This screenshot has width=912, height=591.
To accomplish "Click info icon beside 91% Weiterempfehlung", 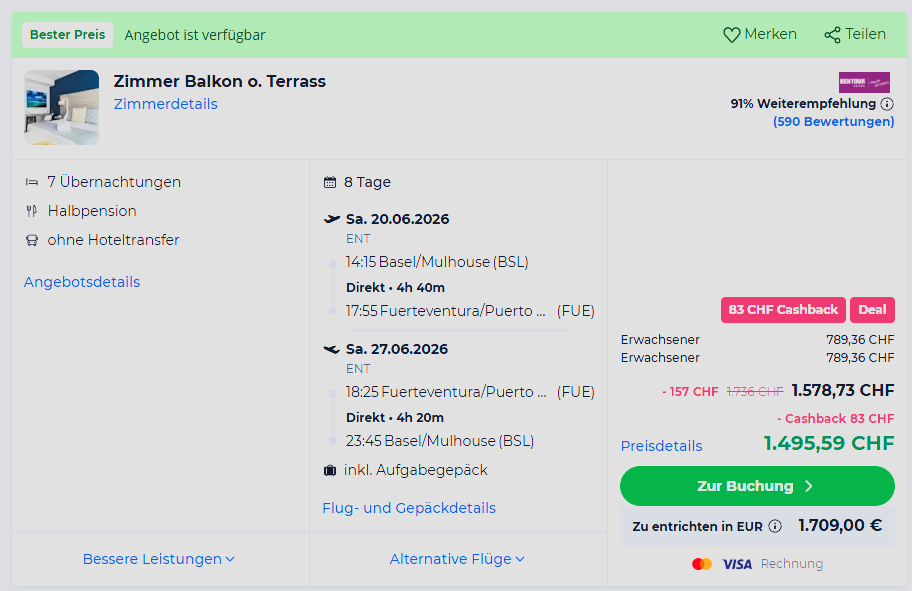I will (887, 104).
